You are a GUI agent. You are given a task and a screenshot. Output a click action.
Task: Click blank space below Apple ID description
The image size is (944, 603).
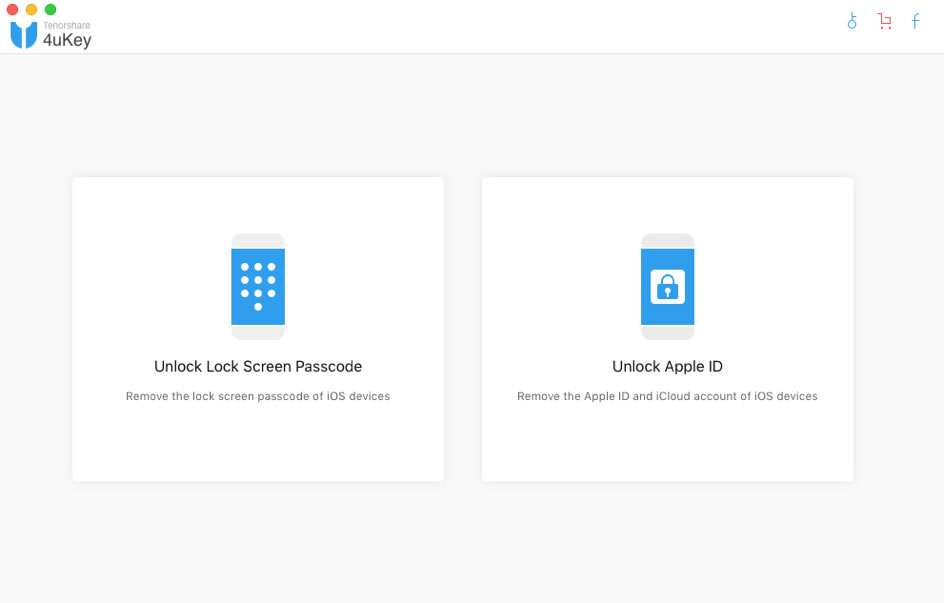tap(667, 442)
